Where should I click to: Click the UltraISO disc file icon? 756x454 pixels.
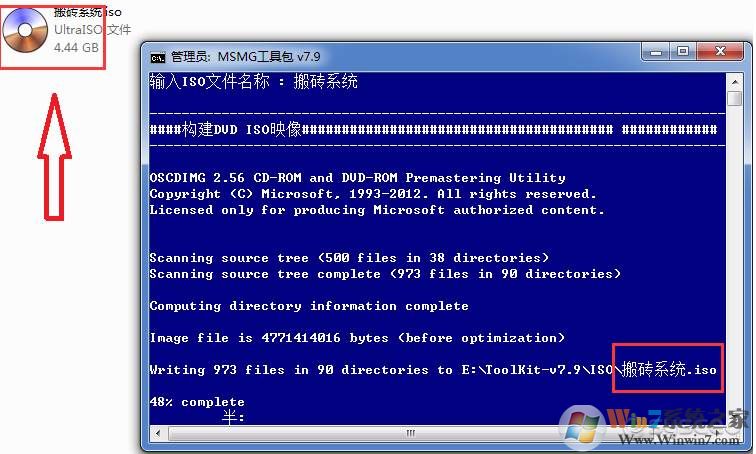tap(25, 30)
